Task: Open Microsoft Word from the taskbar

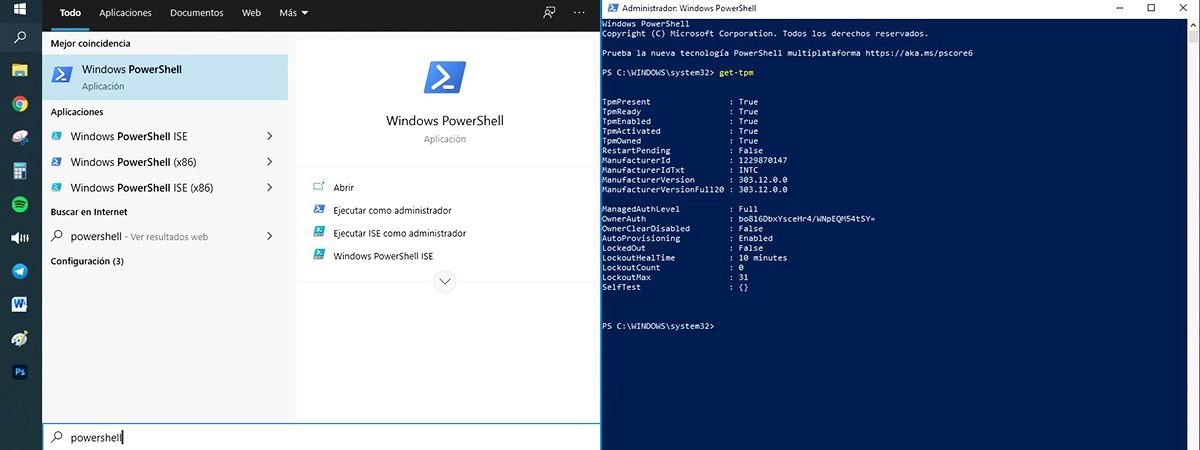Action: click(20, 304)
